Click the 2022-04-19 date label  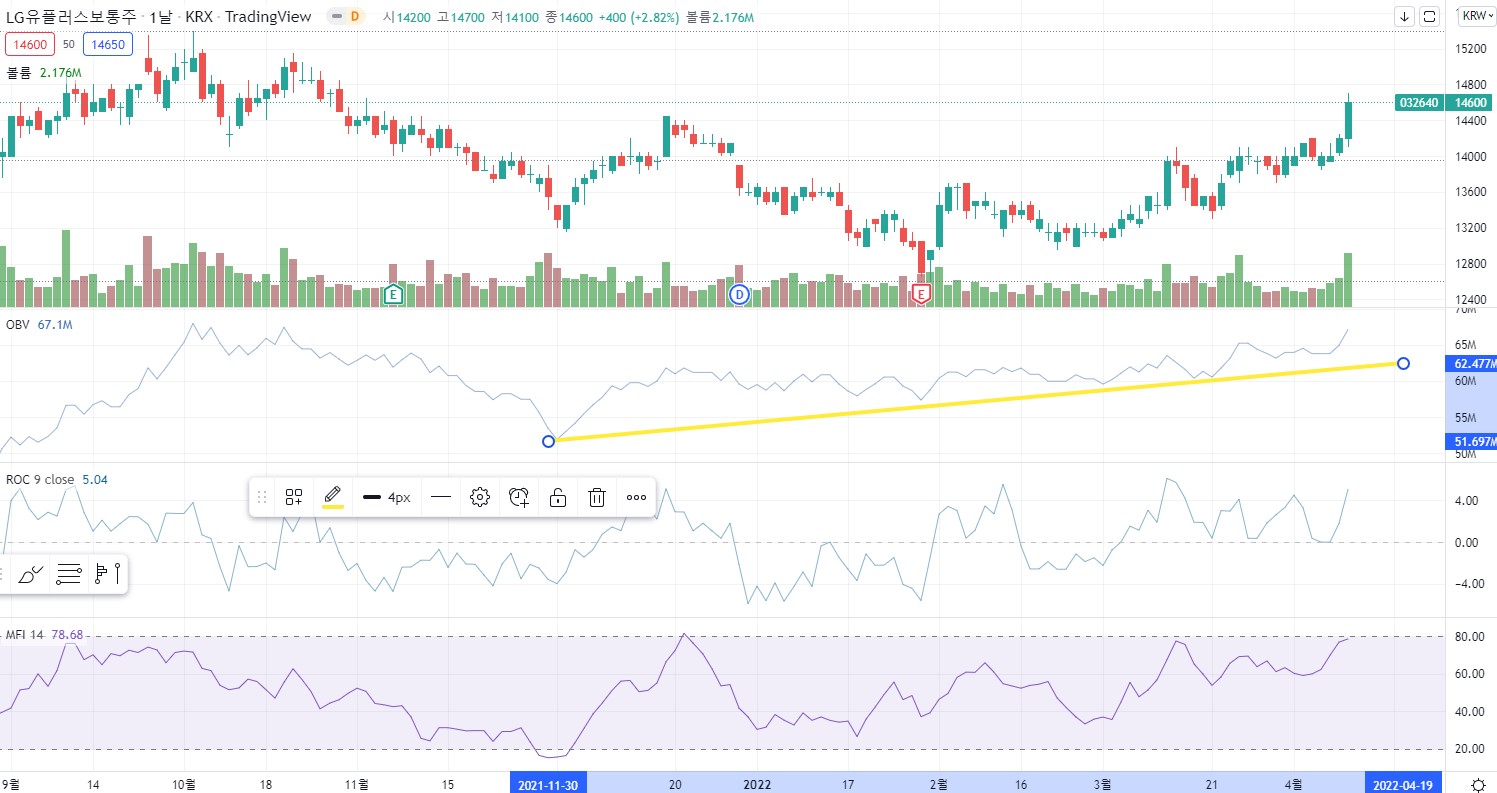(1404, 784)
